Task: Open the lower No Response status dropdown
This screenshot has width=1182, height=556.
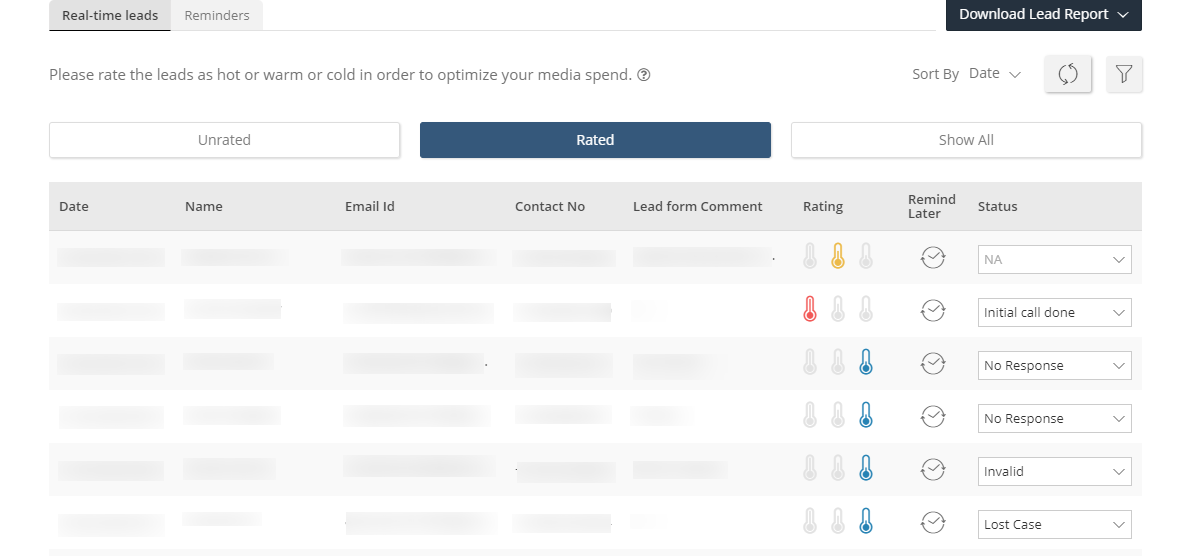Action: point(1054,418)
